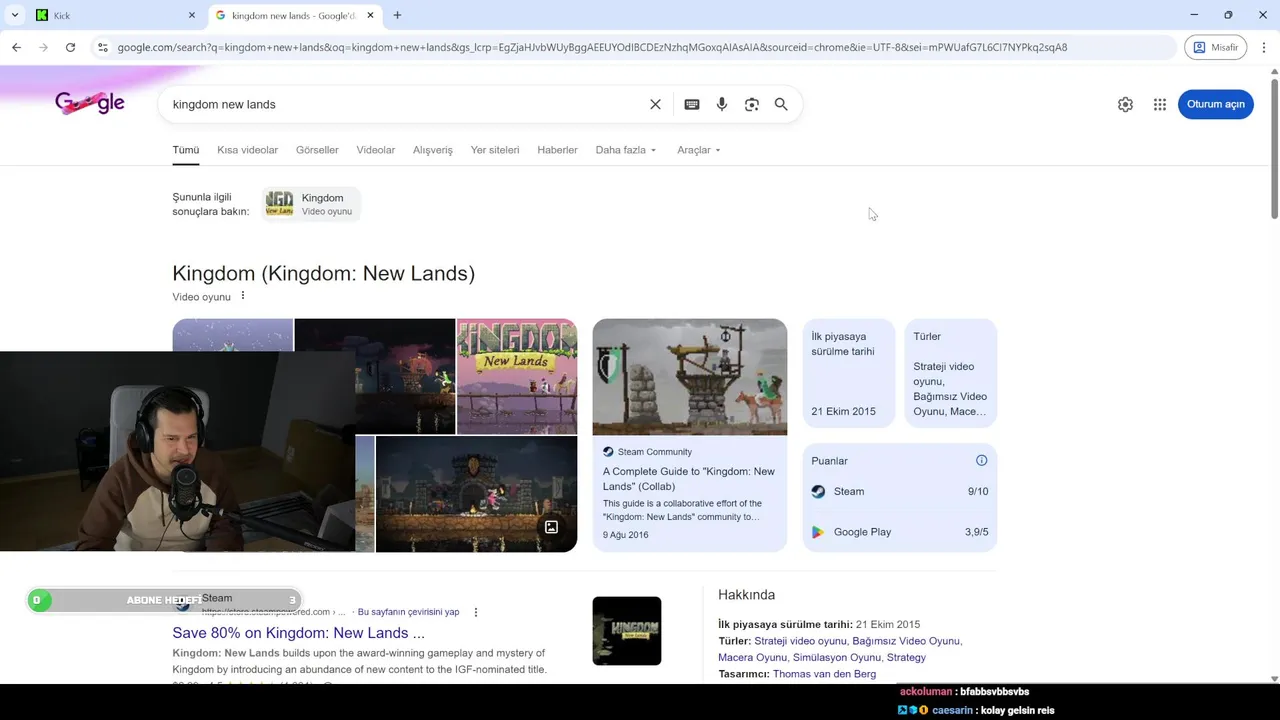Switch to Videolar tab
The height and width of the screenshot is (720, 1280).
376,150
